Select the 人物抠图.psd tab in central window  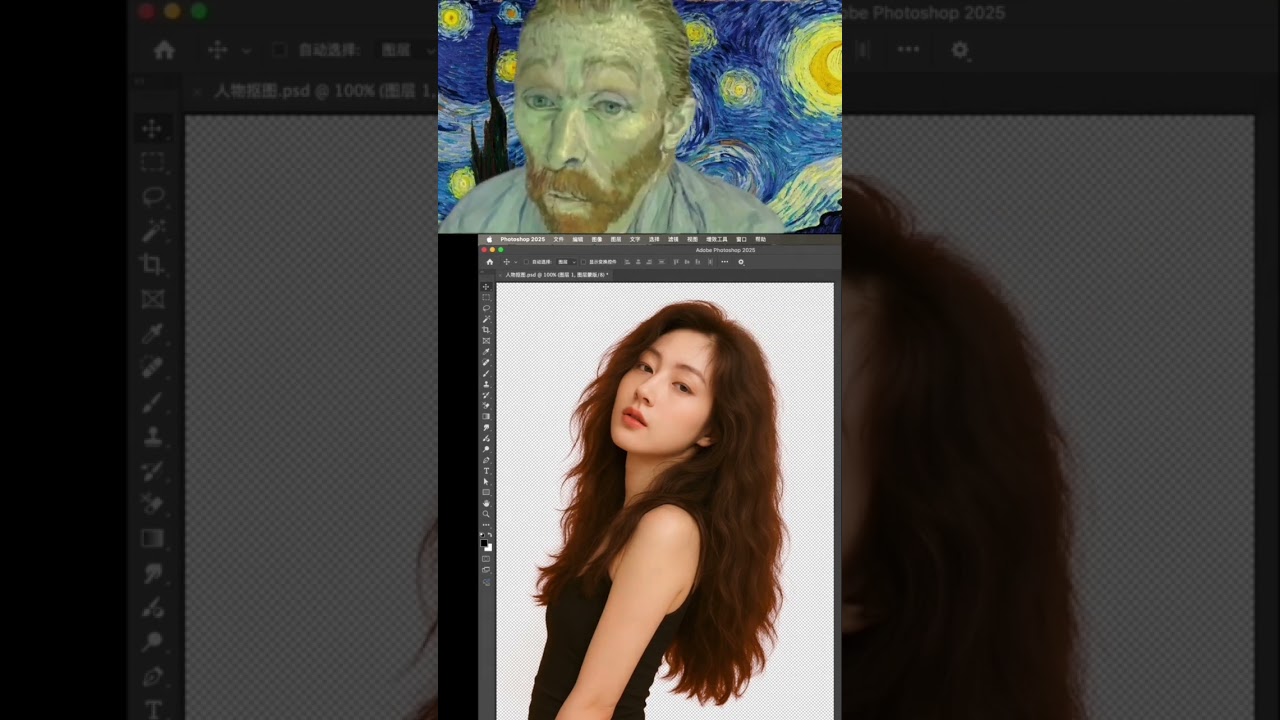pyautogui.click(x=557, y=275)
